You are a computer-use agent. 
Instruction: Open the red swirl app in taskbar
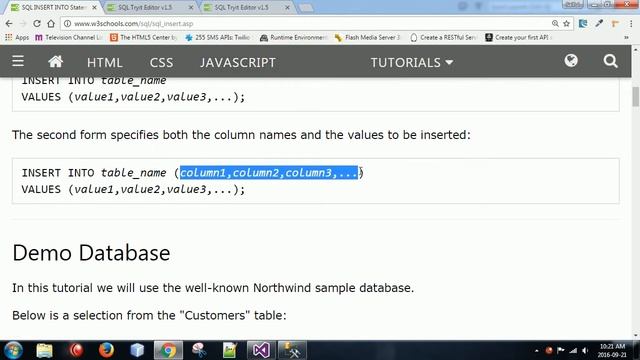coord(76,350)
